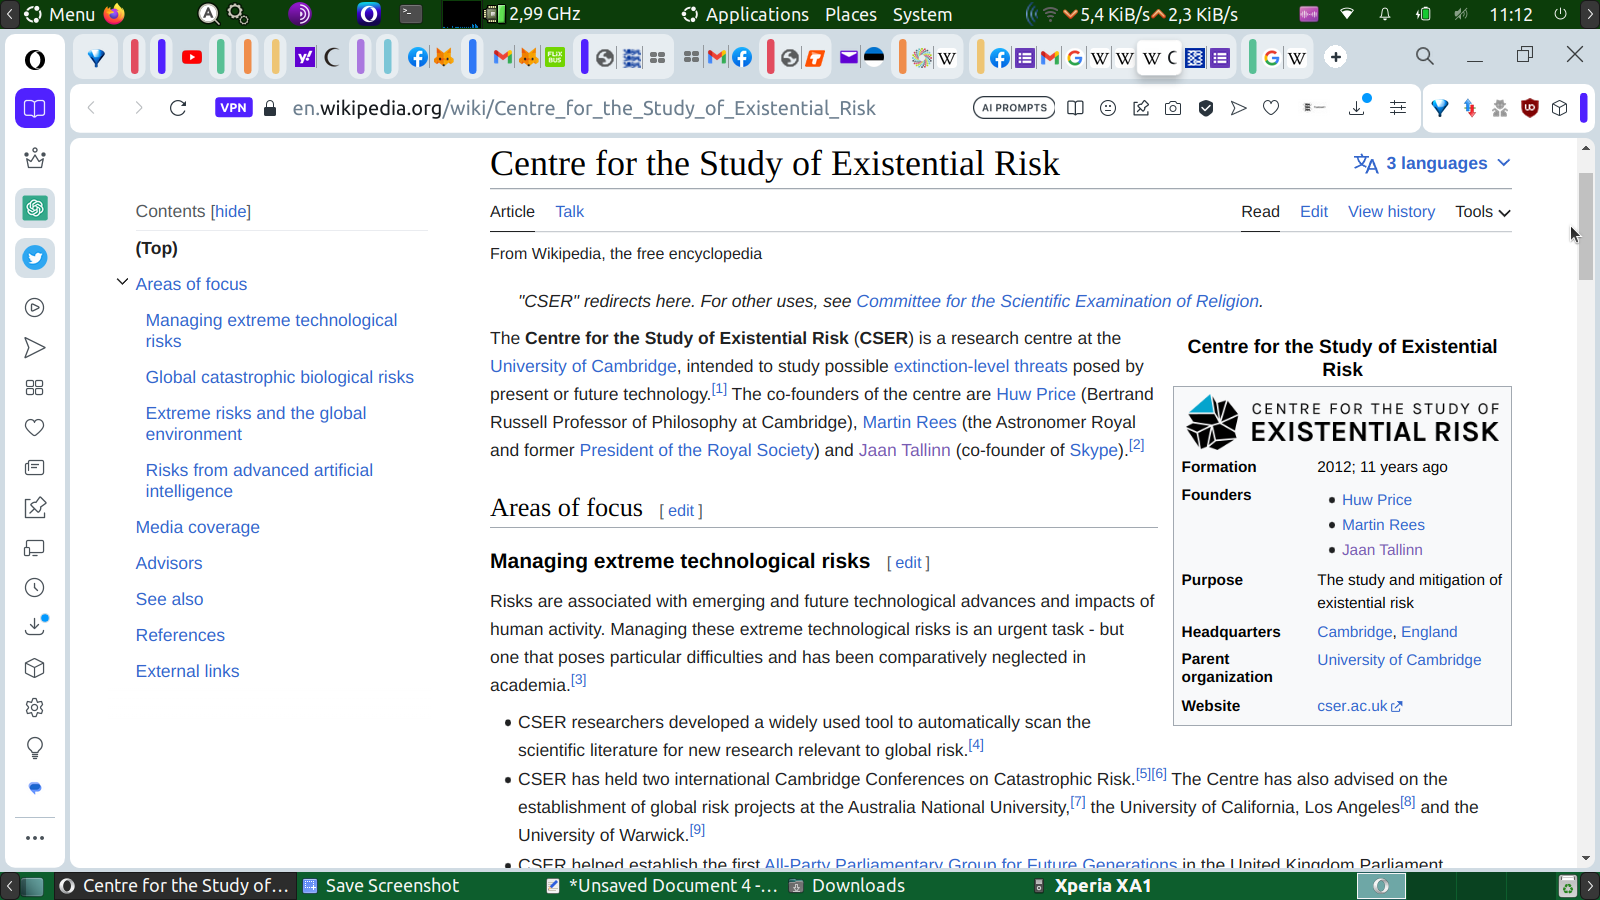Image resolution: width=1600 pixels, height=900 pixels.
Task: Open the sidebar History clock icon
Action: (x=35, y=588)
